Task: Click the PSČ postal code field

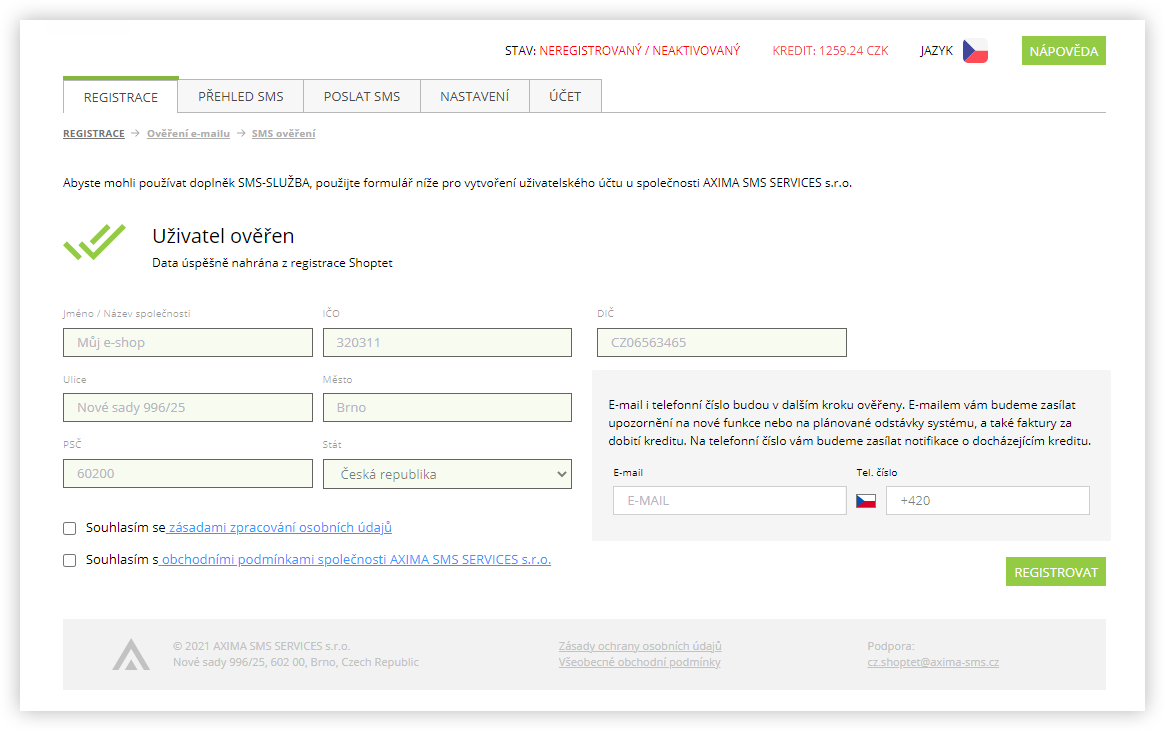Action: click(x=188, y=473)
